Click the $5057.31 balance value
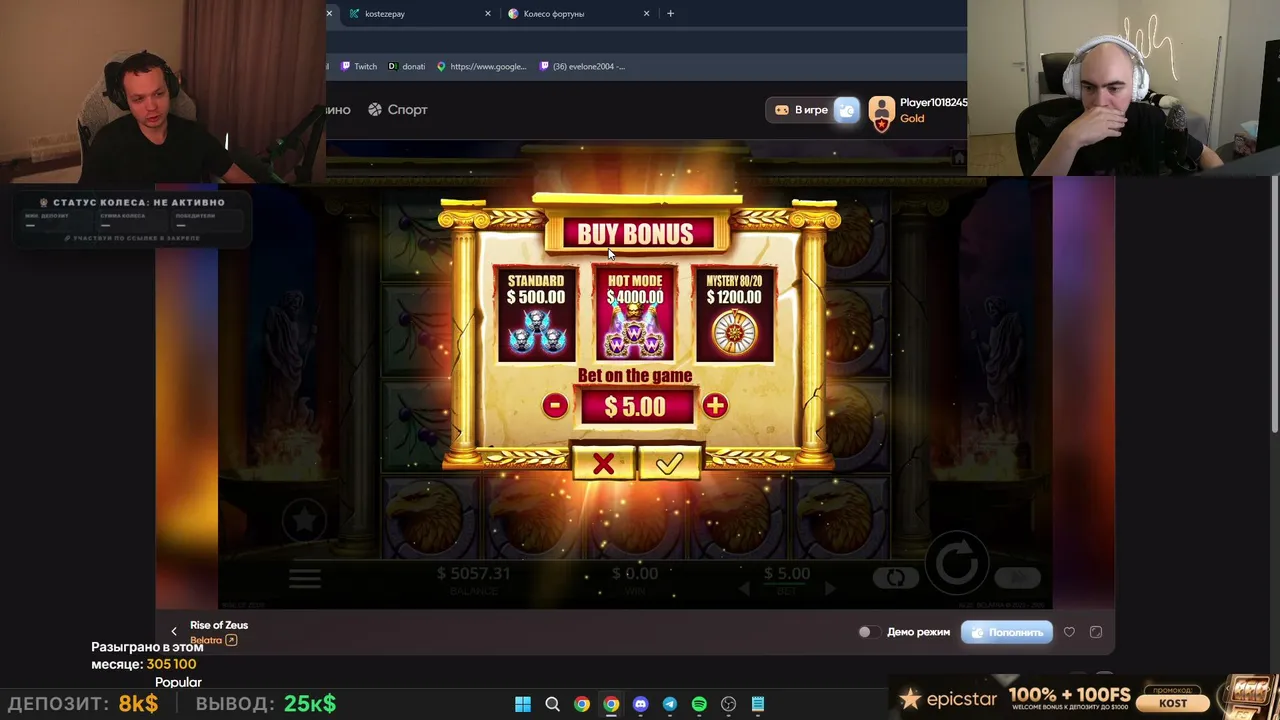Image resolution: width=1280 pixels, height=720 pixels. (474, 573)
